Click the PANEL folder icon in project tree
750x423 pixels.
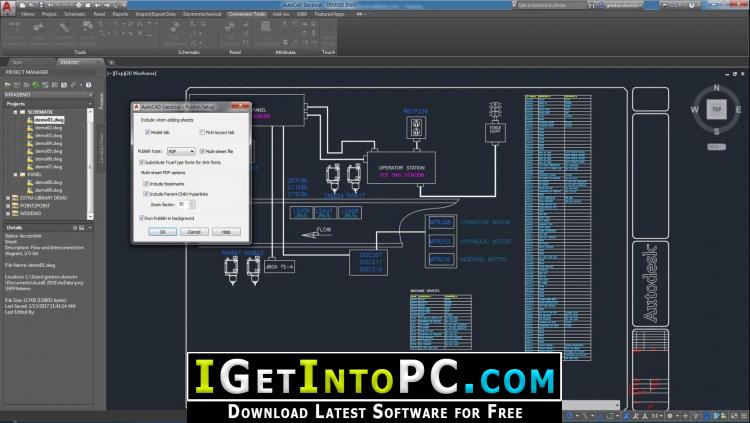pos(22,175)
